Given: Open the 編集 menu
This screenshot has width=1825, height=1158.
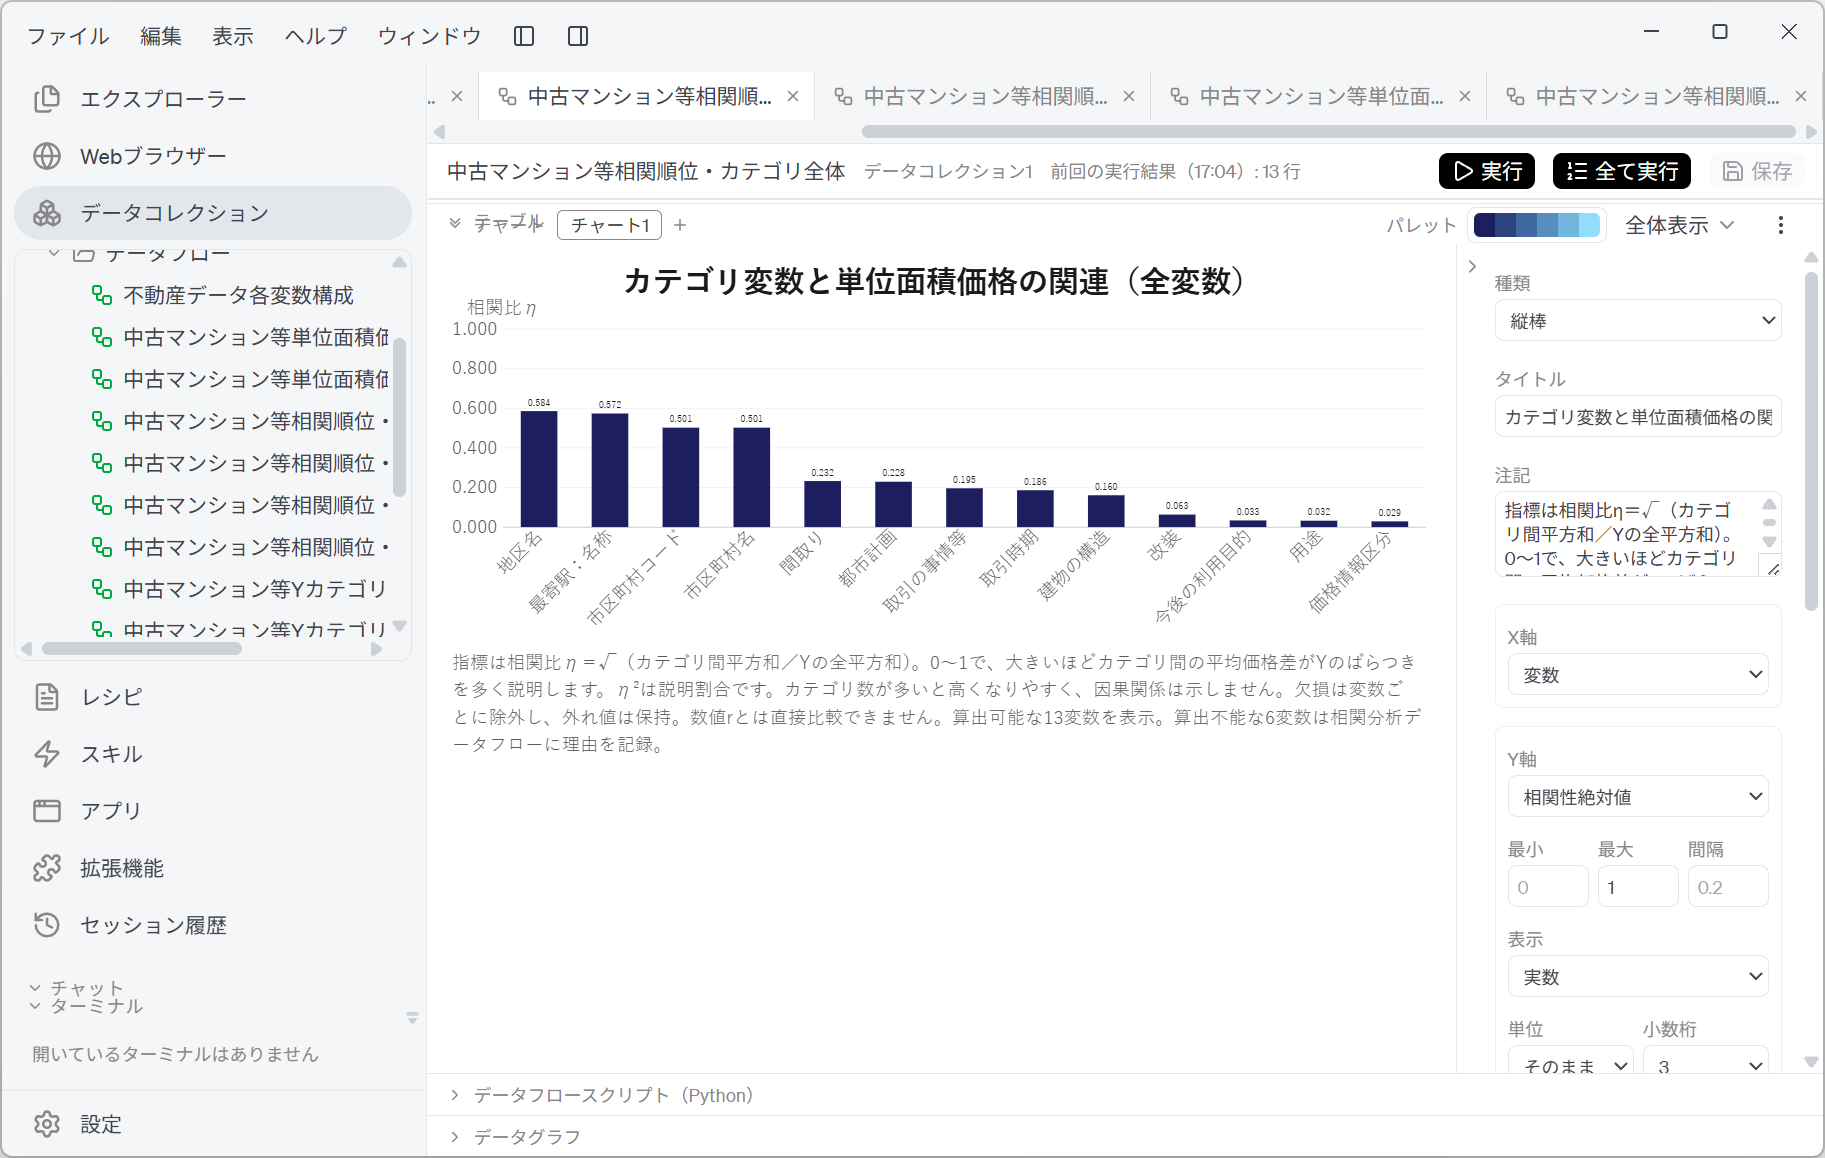Looking at the screenshot, I should coord(161,36).
